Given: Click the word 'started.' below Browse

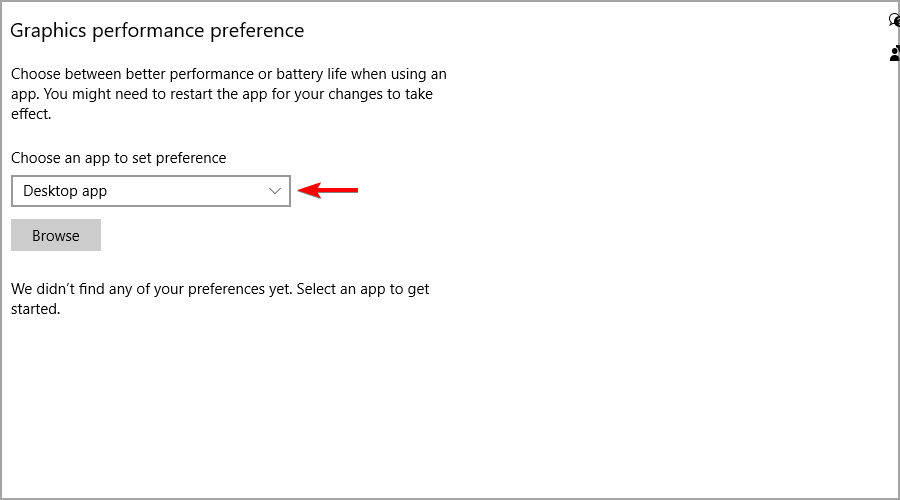Looking at the screenshot, I should [36, 309].
